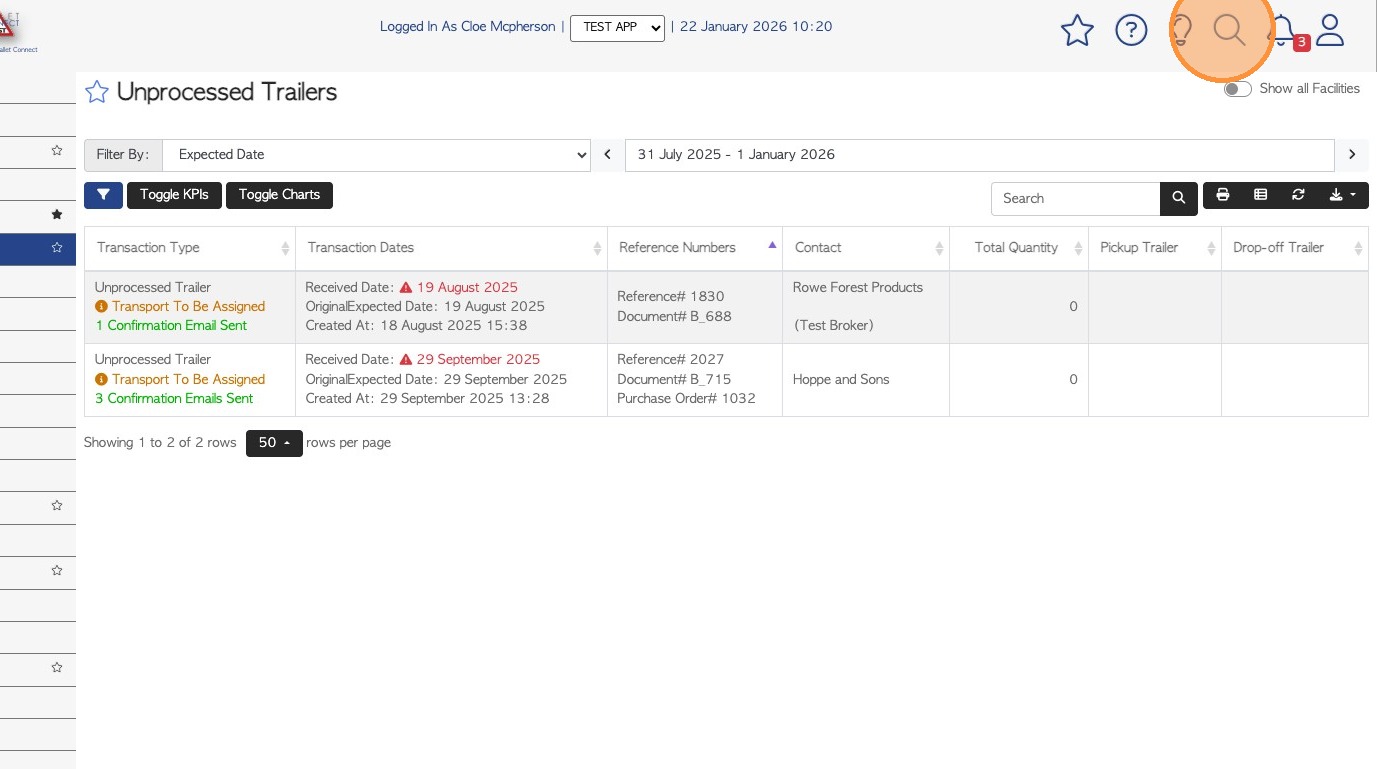Click the Toggle Charts button
Viewport: 1377px width, 769px height.
tap(279, 195)
